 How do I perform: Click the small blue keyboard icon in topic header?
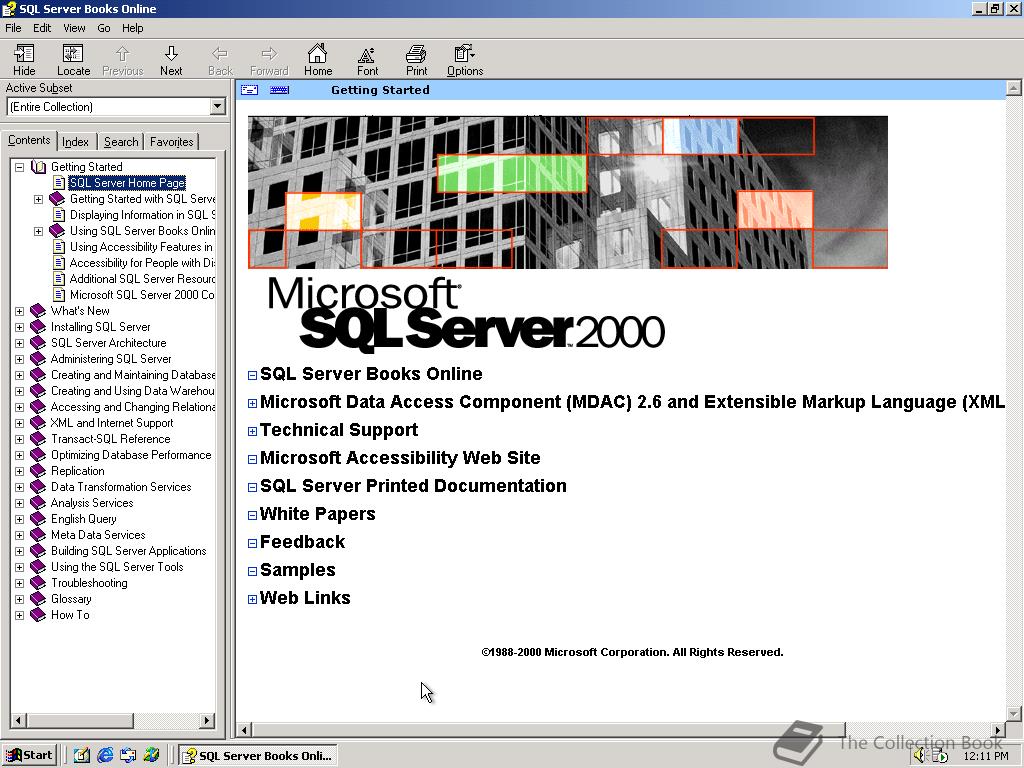[x=280, y=90]
